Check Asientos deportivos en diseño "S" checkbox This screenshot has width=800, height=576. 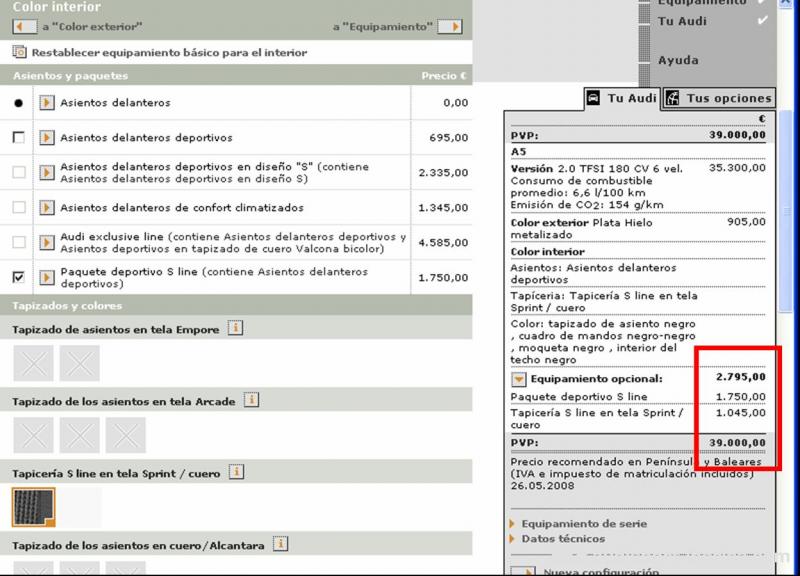coord(19,172)
